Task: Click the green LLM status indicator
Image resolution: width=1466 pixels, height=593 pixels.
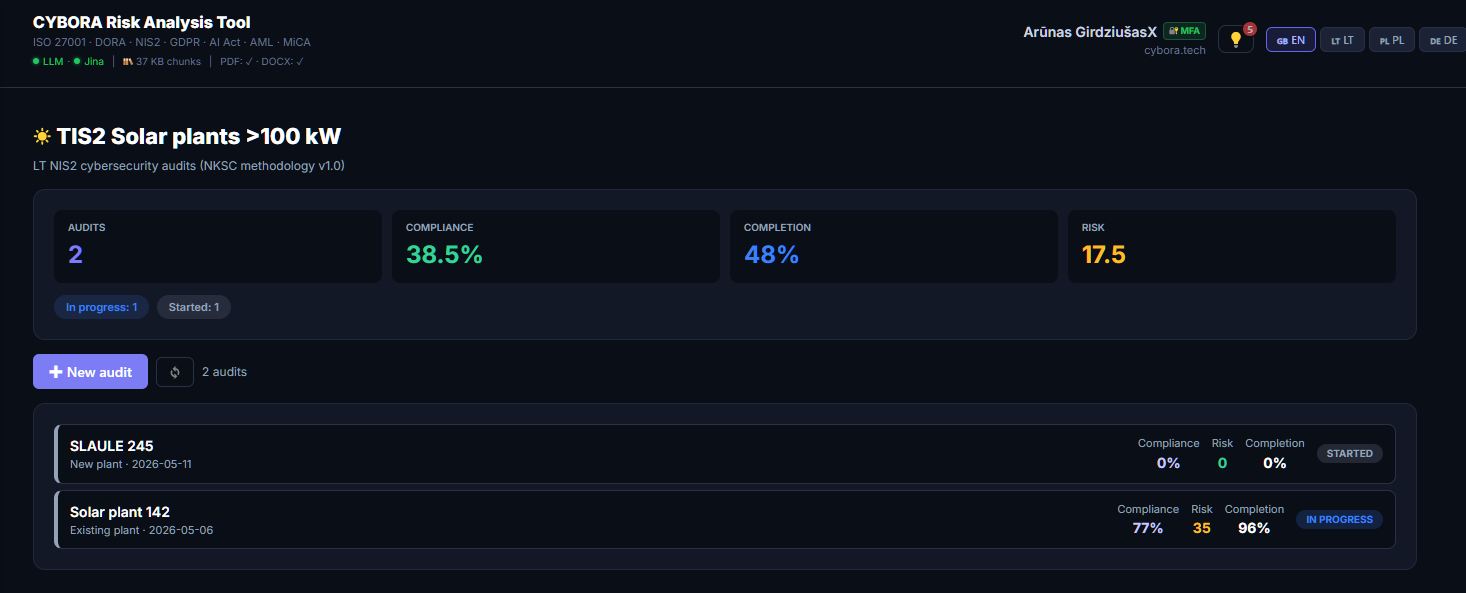Action: (47, 62)
